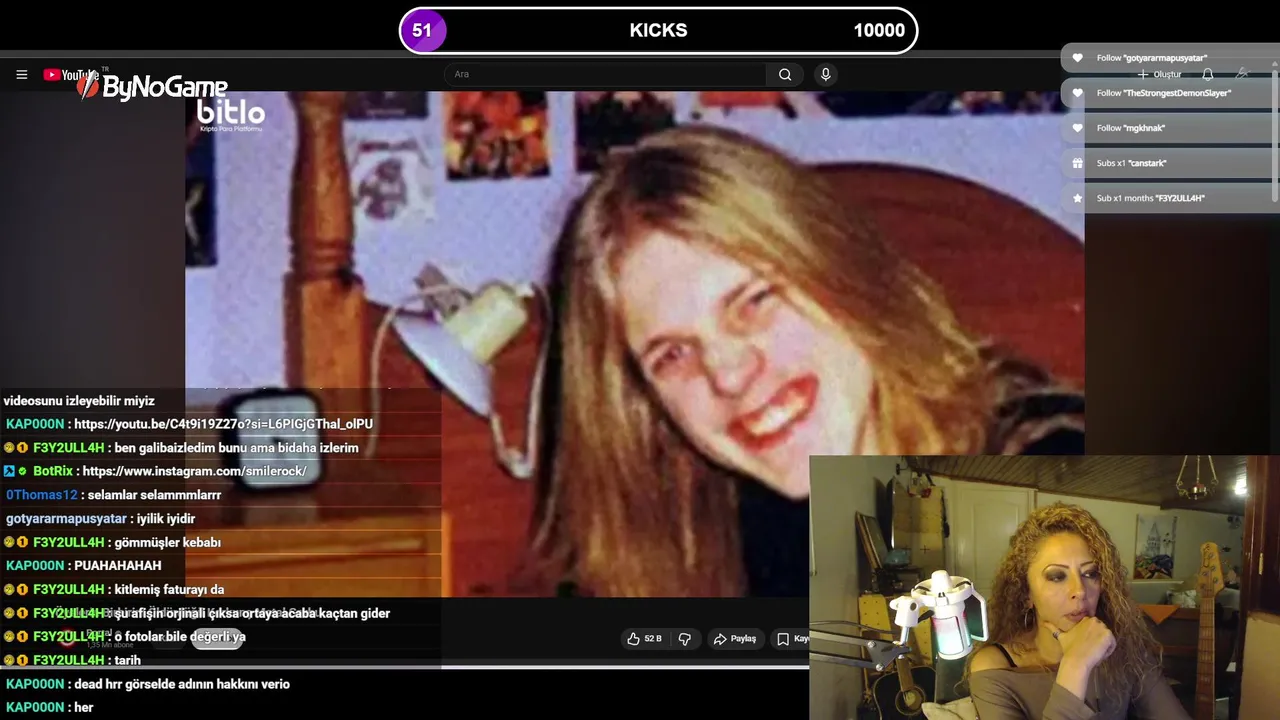
Task: Click the star icon beside Sub x1 months "F3Y2ULL4H"
Action: (1077, 198)
